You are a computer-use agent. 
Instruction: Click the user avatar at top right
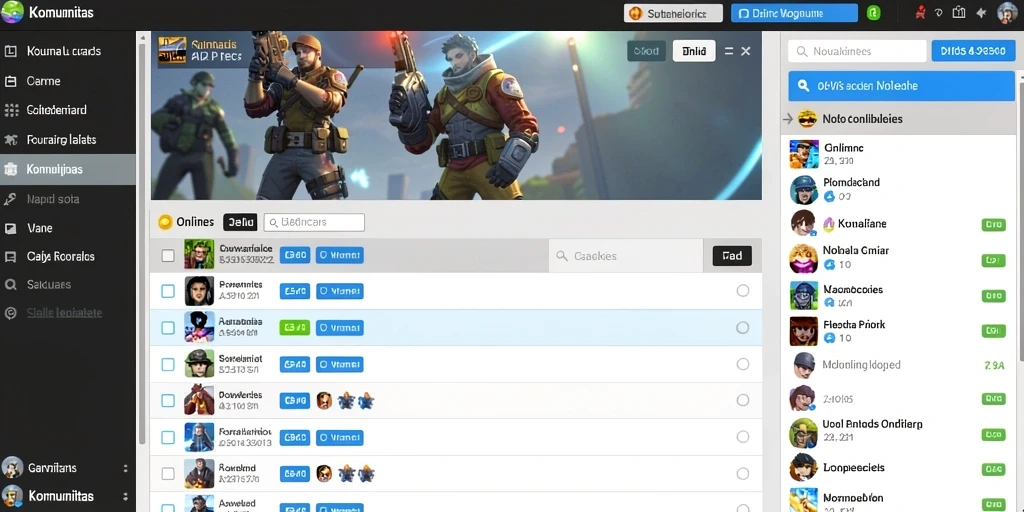point(1008,12)
